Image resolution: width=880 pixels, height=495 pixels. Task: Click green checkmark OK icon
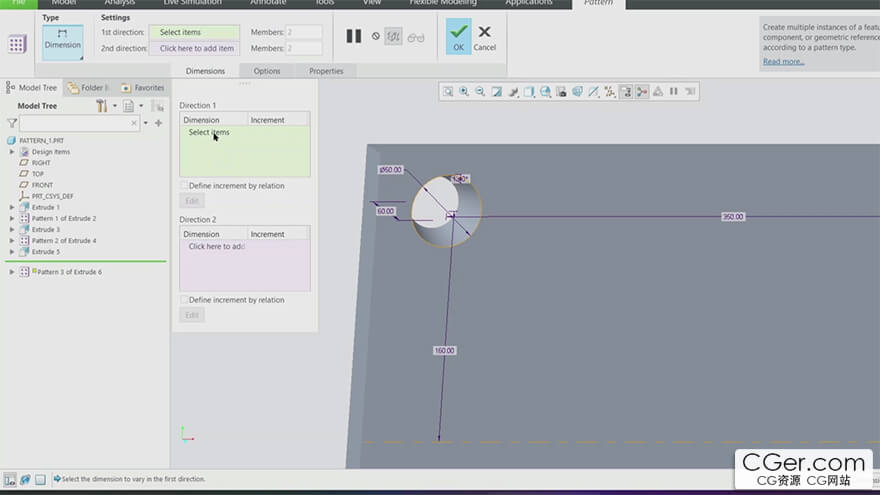point(458,35)
